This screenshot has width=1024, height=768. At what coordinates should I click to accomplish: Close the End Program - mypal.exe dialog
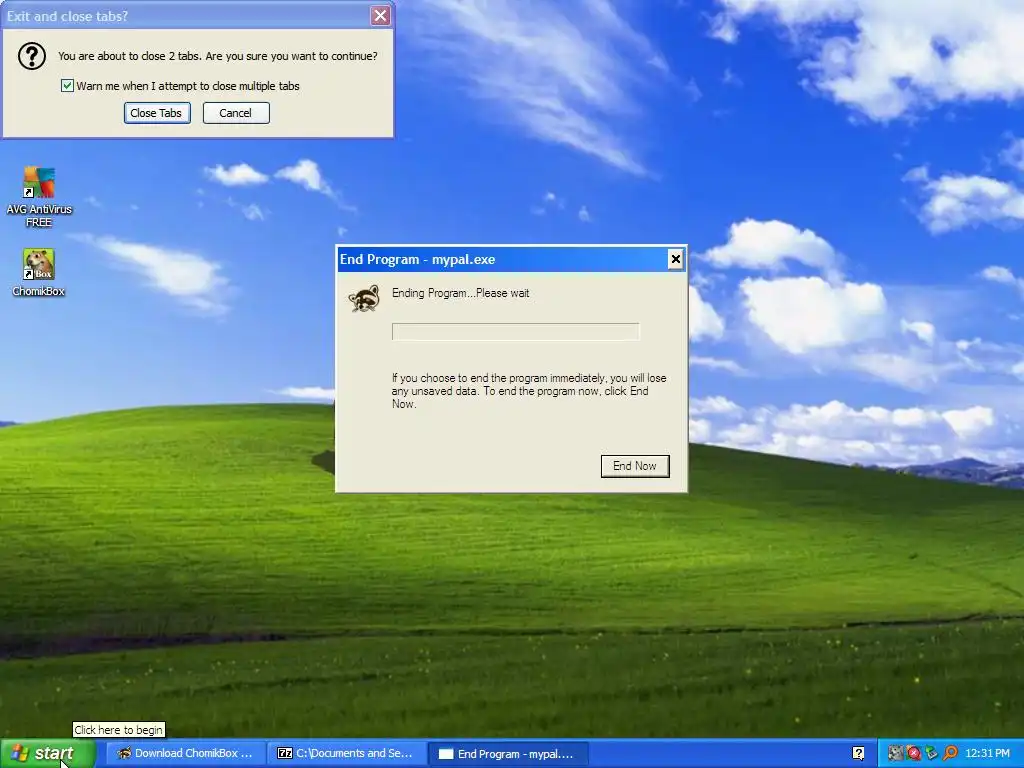click(x=675, y=259)
